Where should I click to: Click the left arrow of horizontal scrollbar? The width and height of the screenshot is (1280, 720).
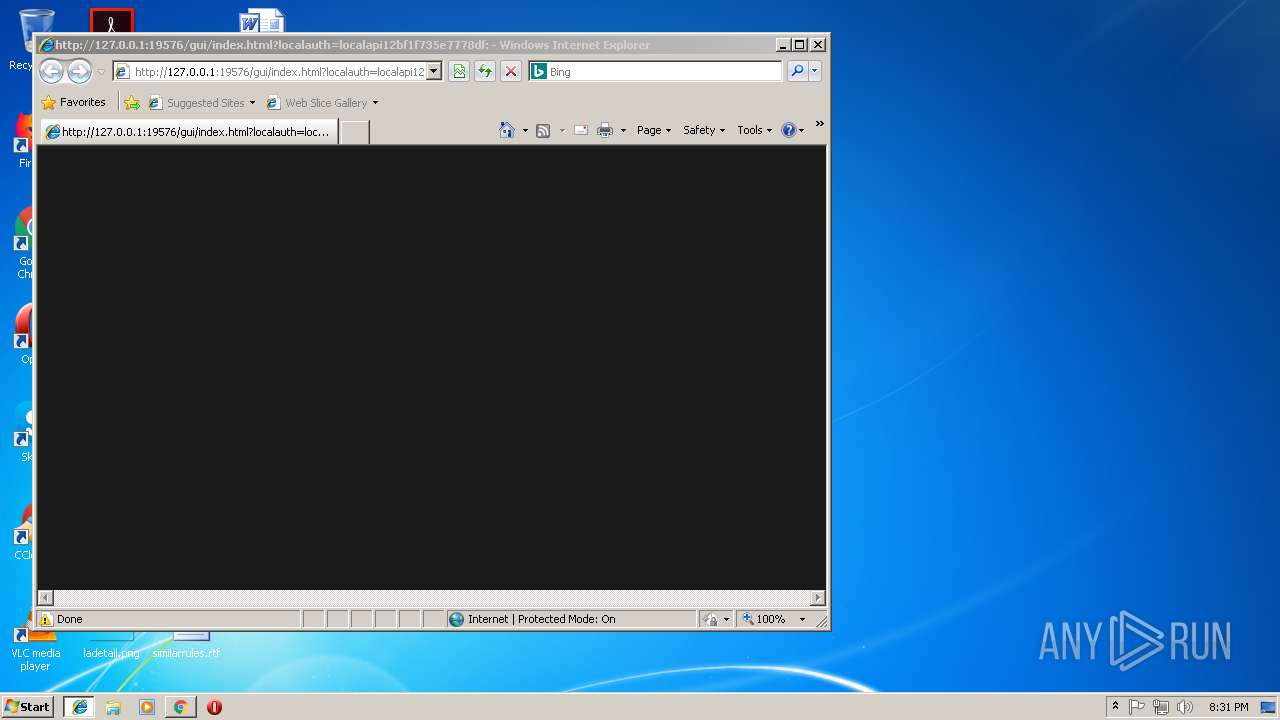pos(45,597)
